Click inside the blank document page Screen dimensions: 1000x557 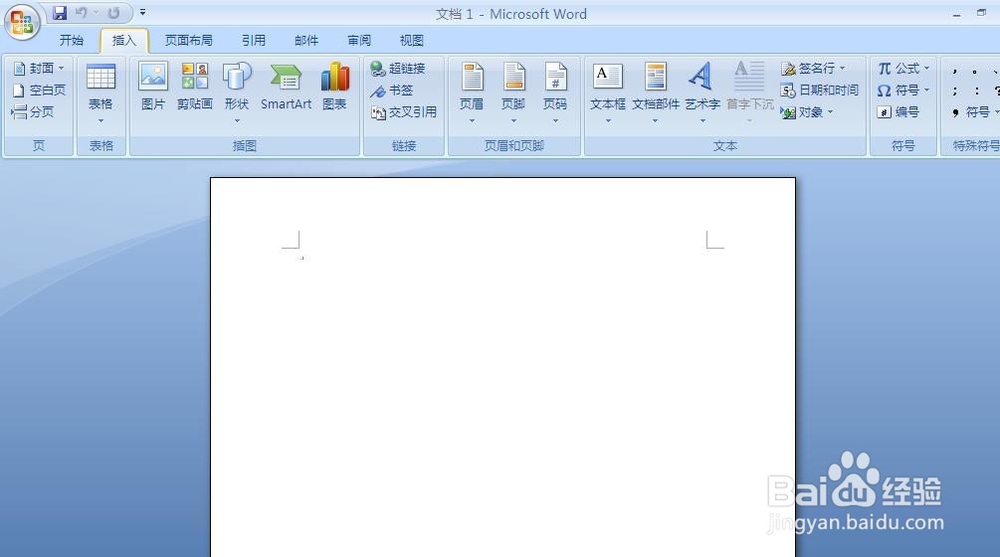pos(503,367)
